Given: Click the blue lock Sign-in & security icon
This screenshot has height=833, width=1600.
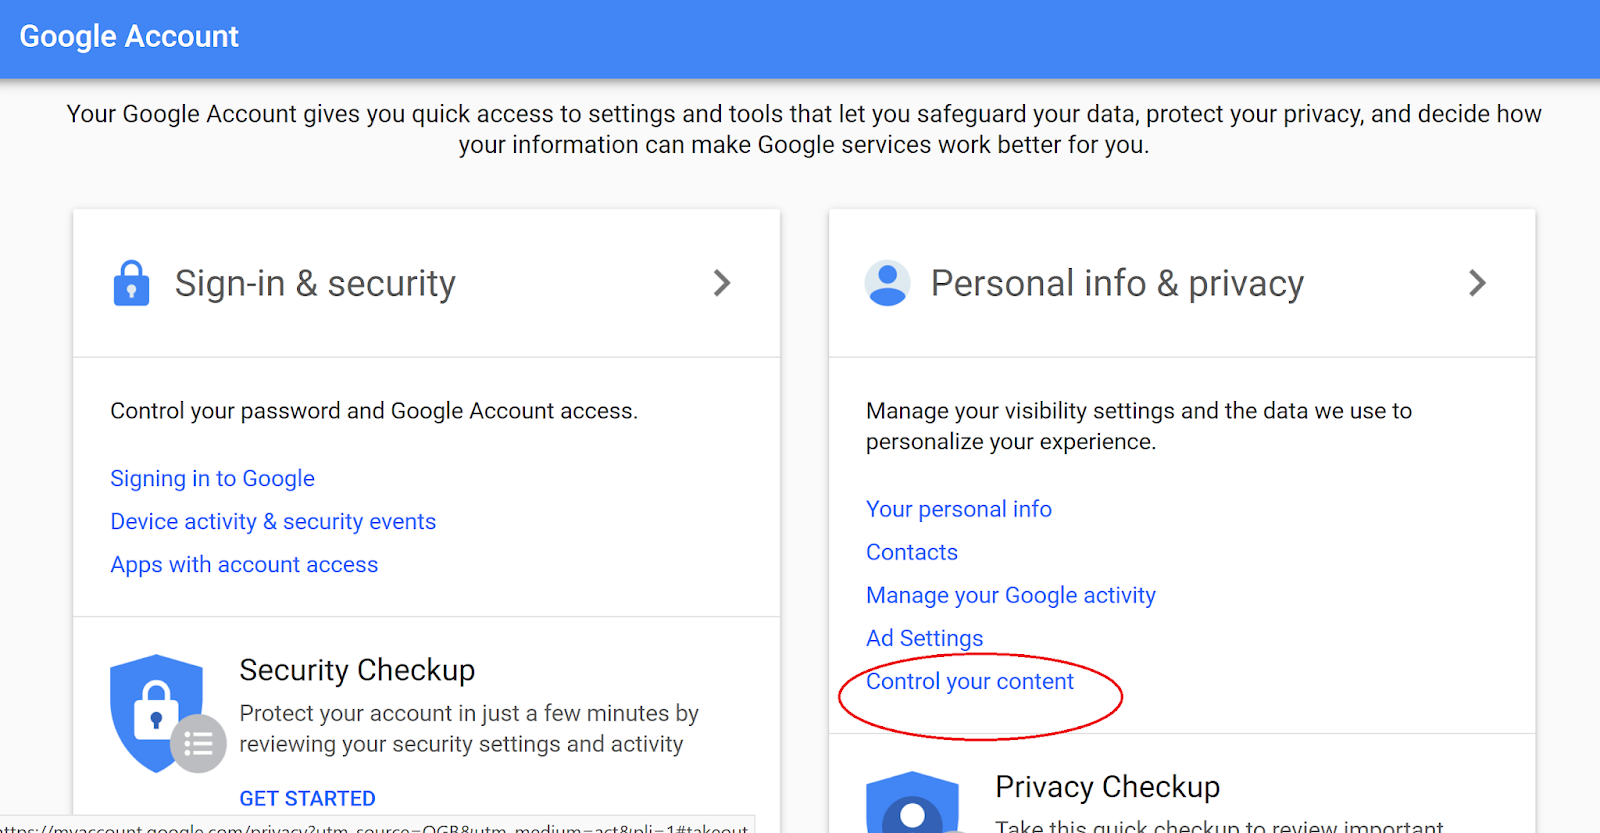Looking at the screenshot, I should (131, 283).
